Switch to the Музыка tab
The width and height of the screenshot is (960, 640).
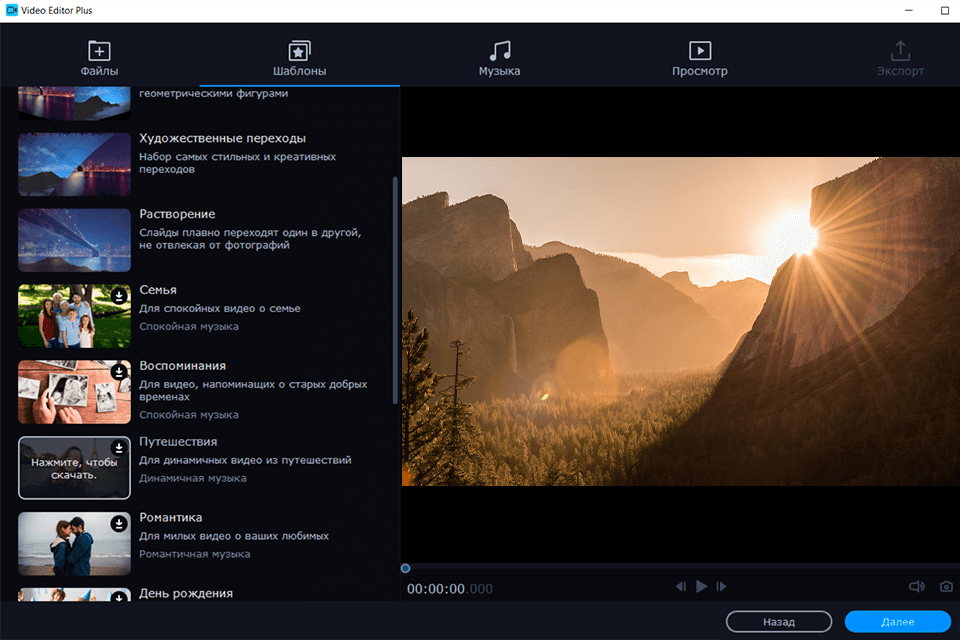499,59
